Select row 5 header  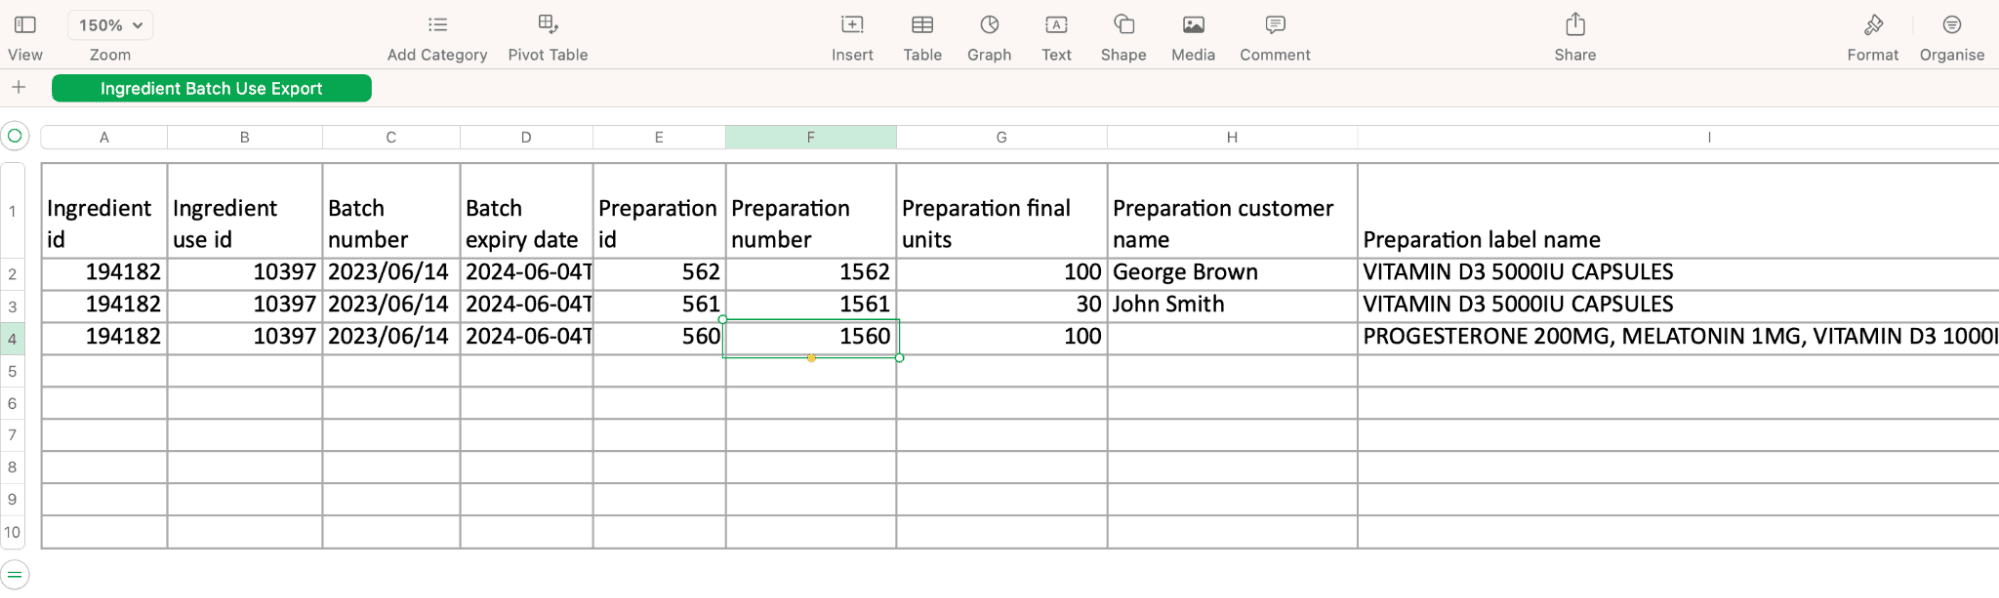click(x=13, y=371)
